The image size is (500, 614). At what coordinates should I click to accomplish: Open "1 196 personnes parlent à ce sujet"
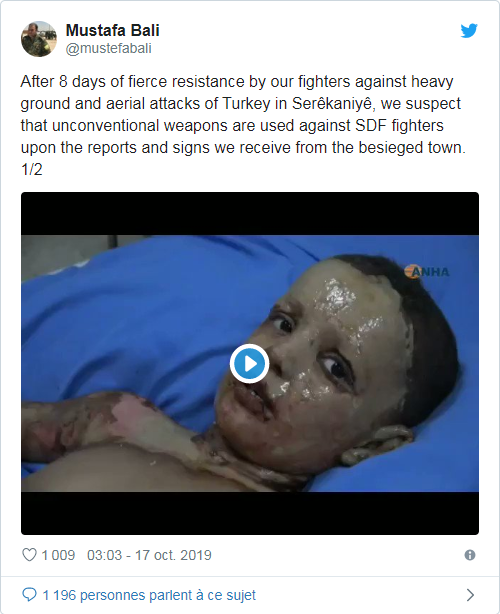click(x=149, y=595)
